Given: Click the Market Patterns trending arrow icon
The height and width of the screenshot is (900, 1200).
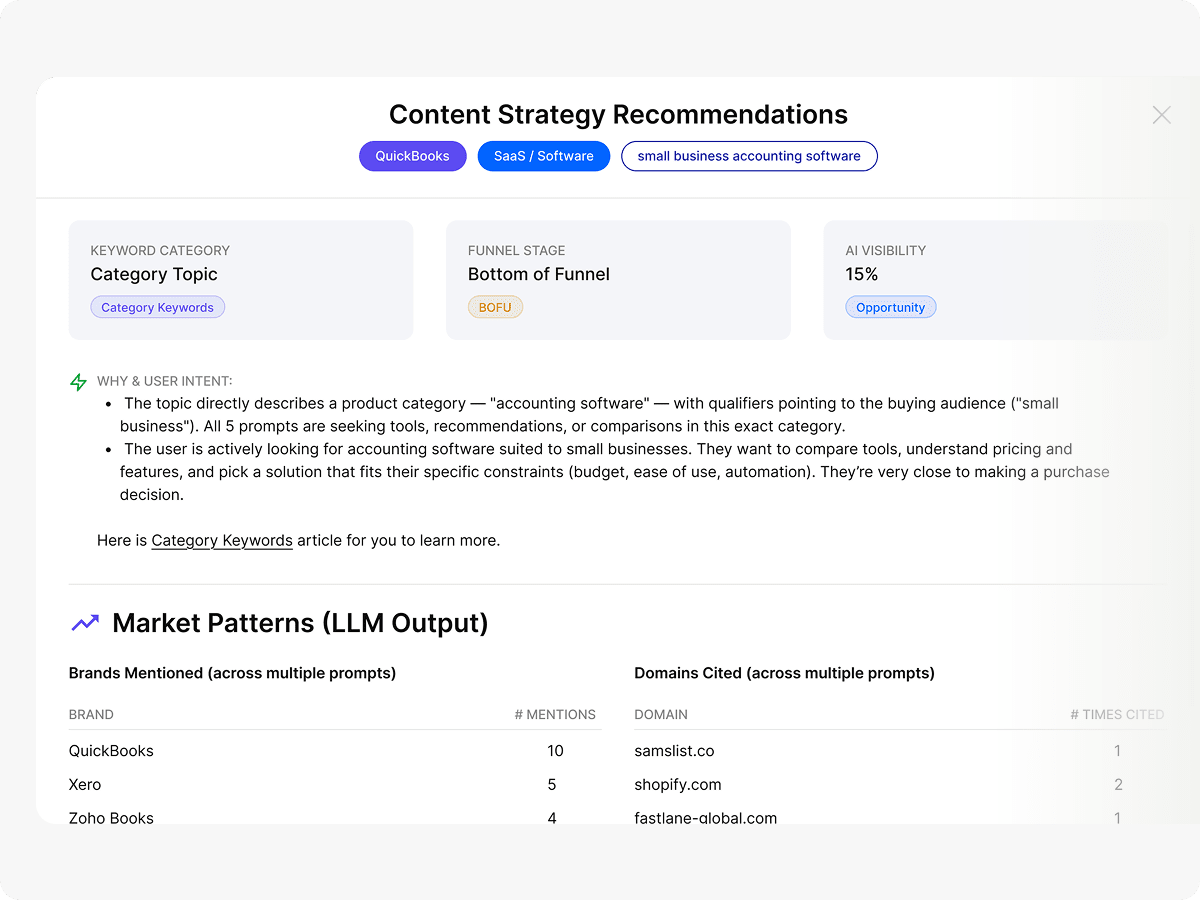Looking at the screenshot, I should (85, 623).
